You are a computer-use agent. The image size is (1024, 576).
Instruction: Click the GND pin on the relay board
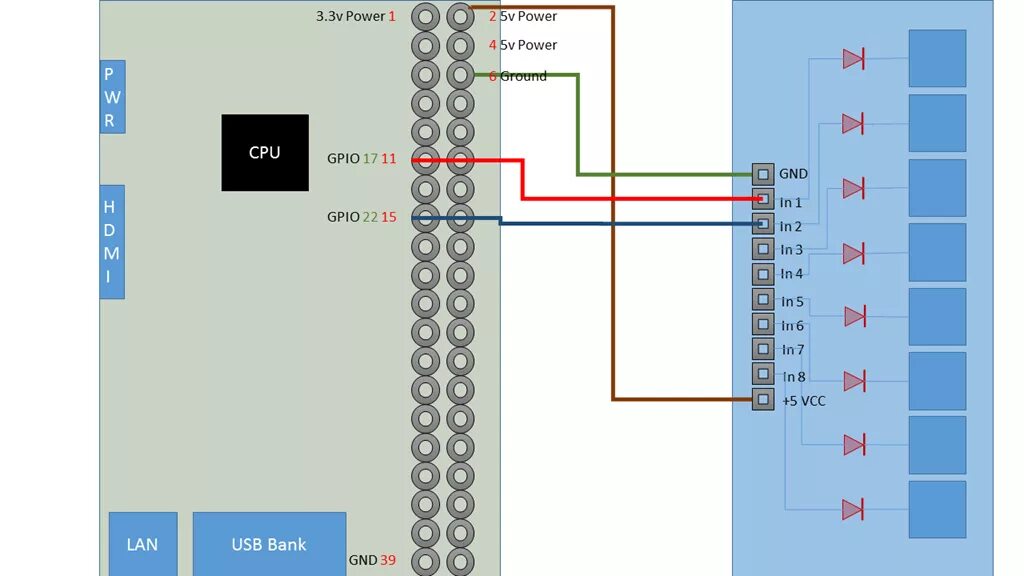pos(763,173)
